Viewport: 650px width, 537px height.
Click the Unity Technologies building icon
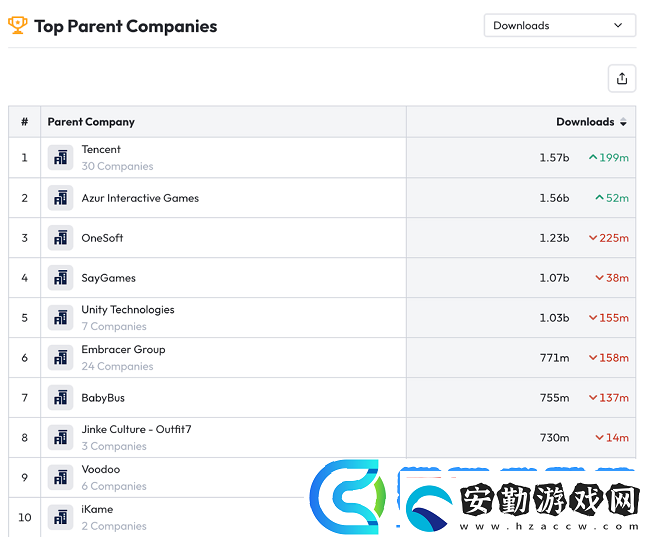[61, 318]
